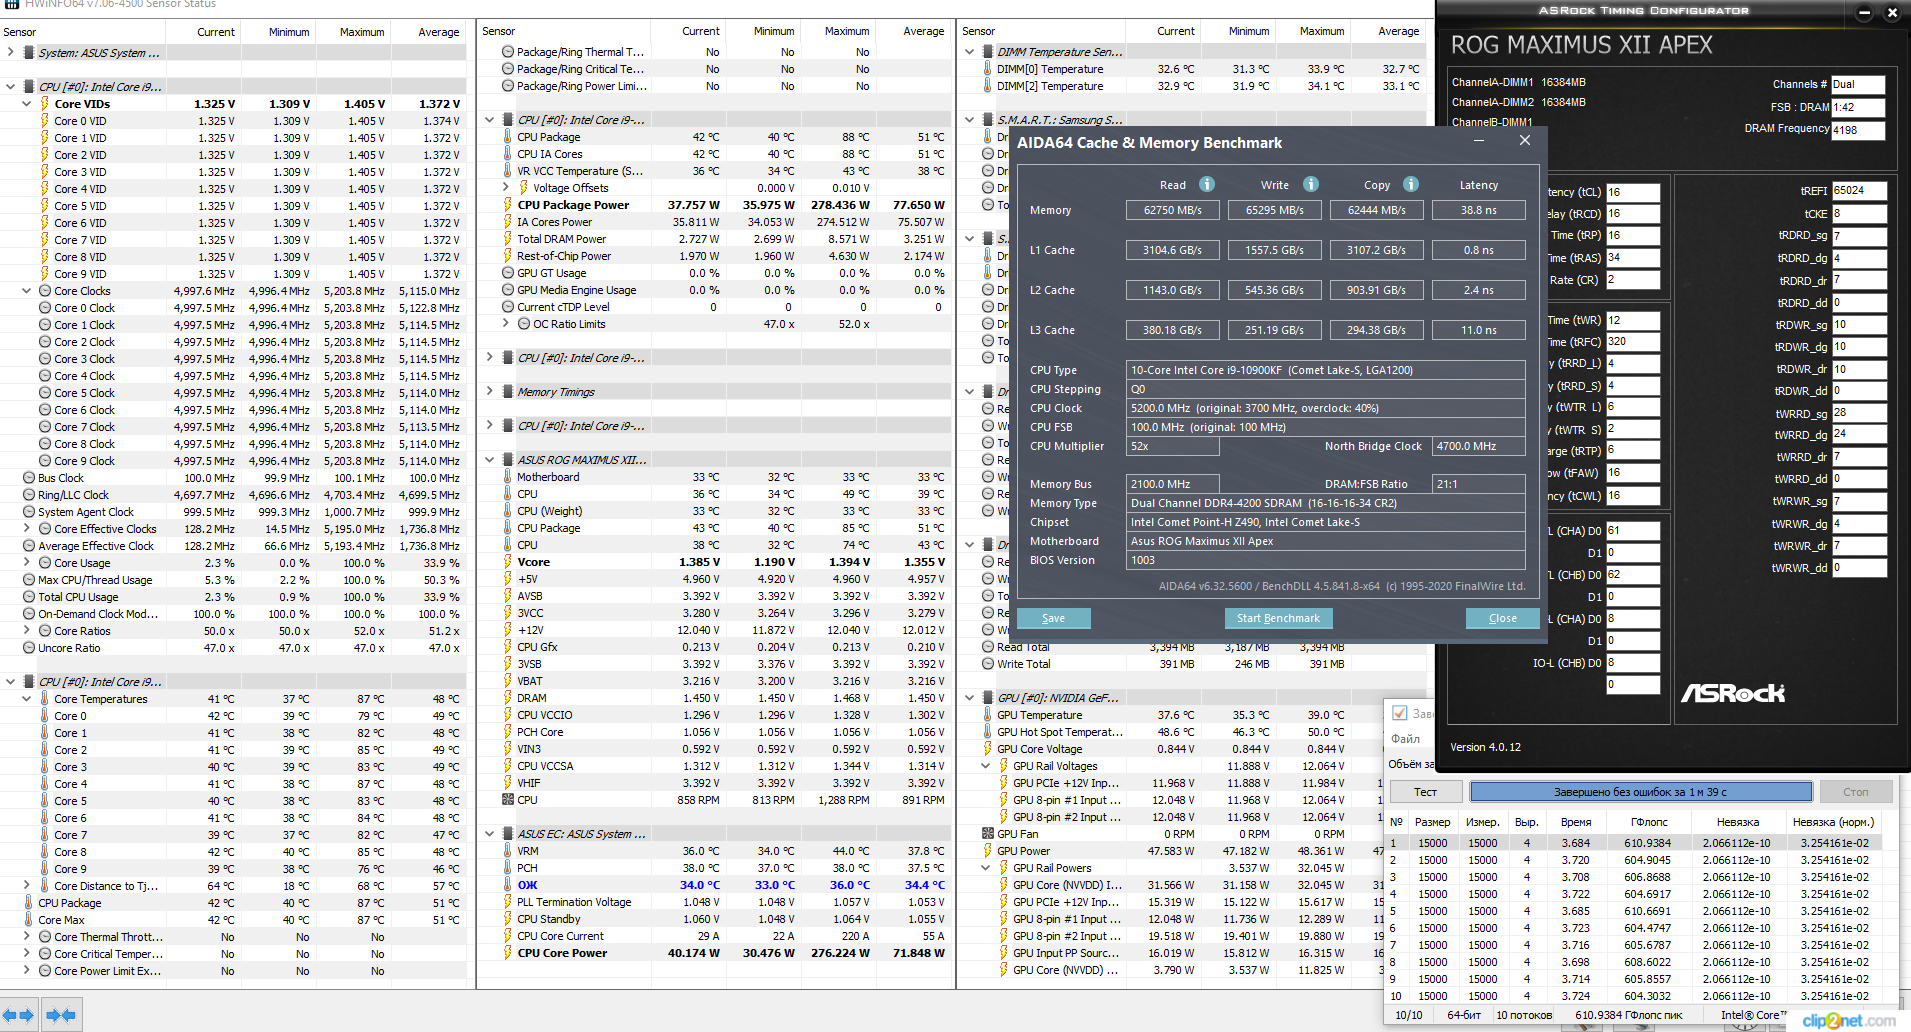This screenshot has width=1911, height=1032.
Task: Toggle the checkbox above the Файл menu
Action: (x=1400, y=713)
